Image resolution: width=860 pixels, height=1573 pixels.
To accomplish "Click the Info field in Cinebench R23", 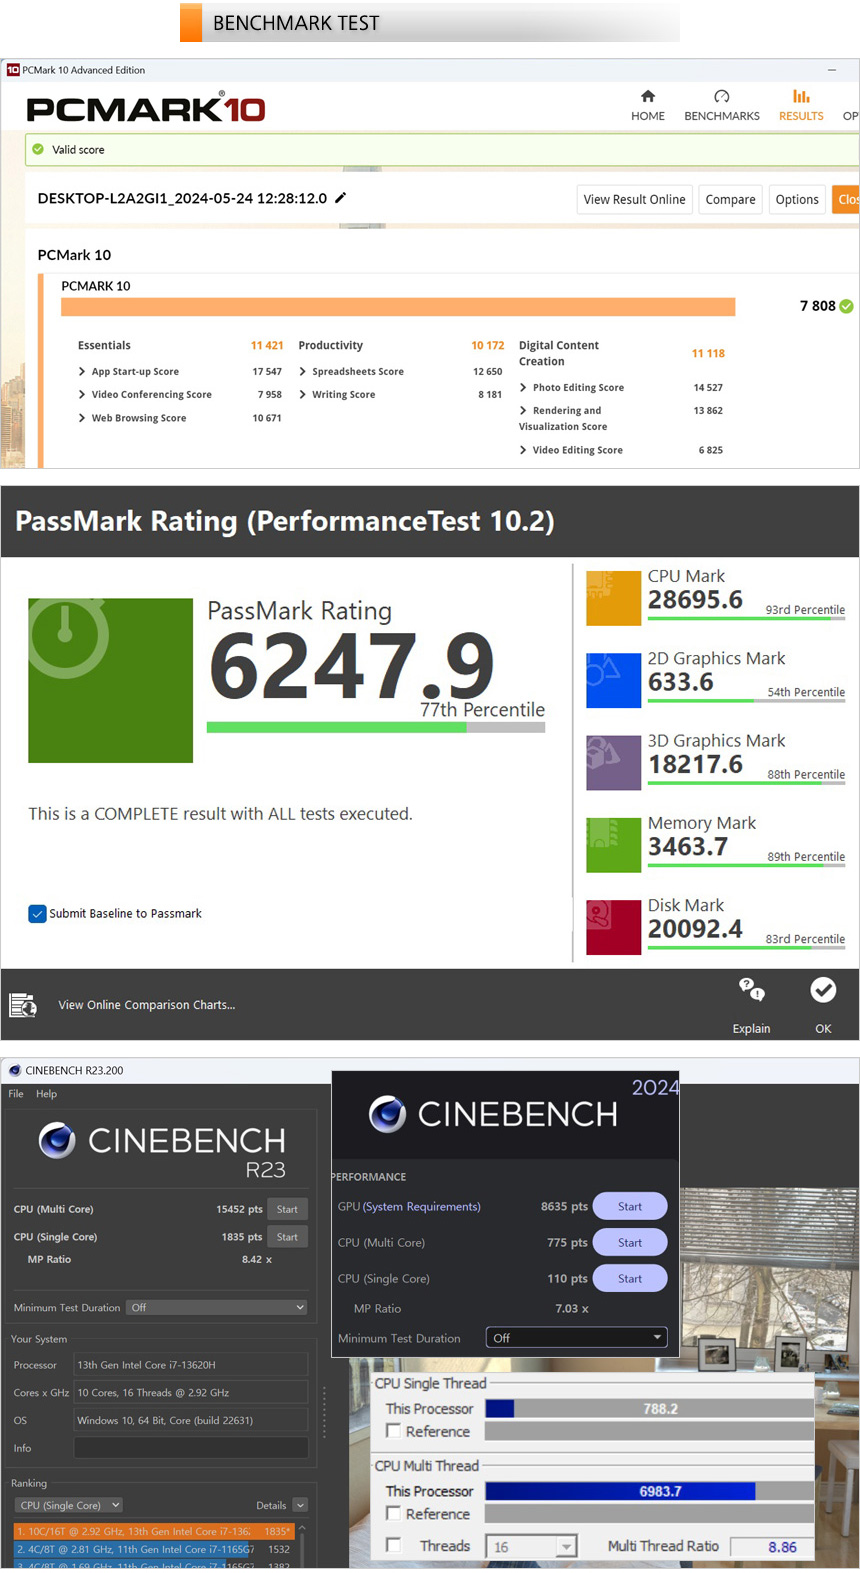I will tap(191, 1448).
